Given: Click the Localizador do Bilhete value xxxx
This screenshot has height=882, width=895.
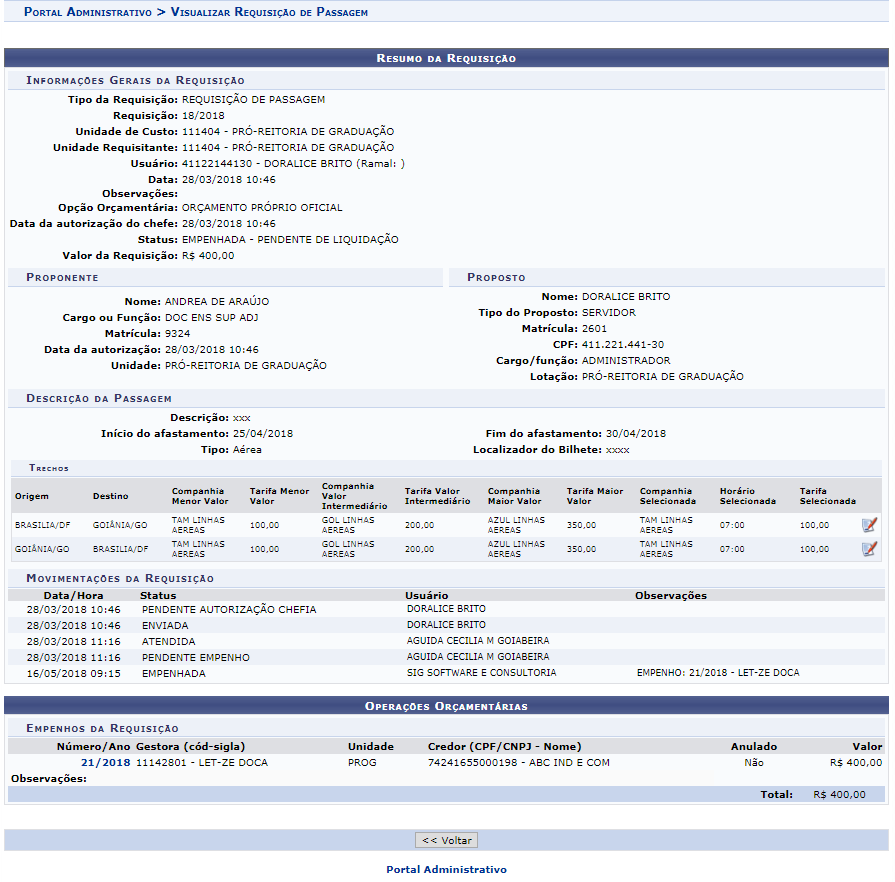Looking at the screenshot, I should pos(617,450).
